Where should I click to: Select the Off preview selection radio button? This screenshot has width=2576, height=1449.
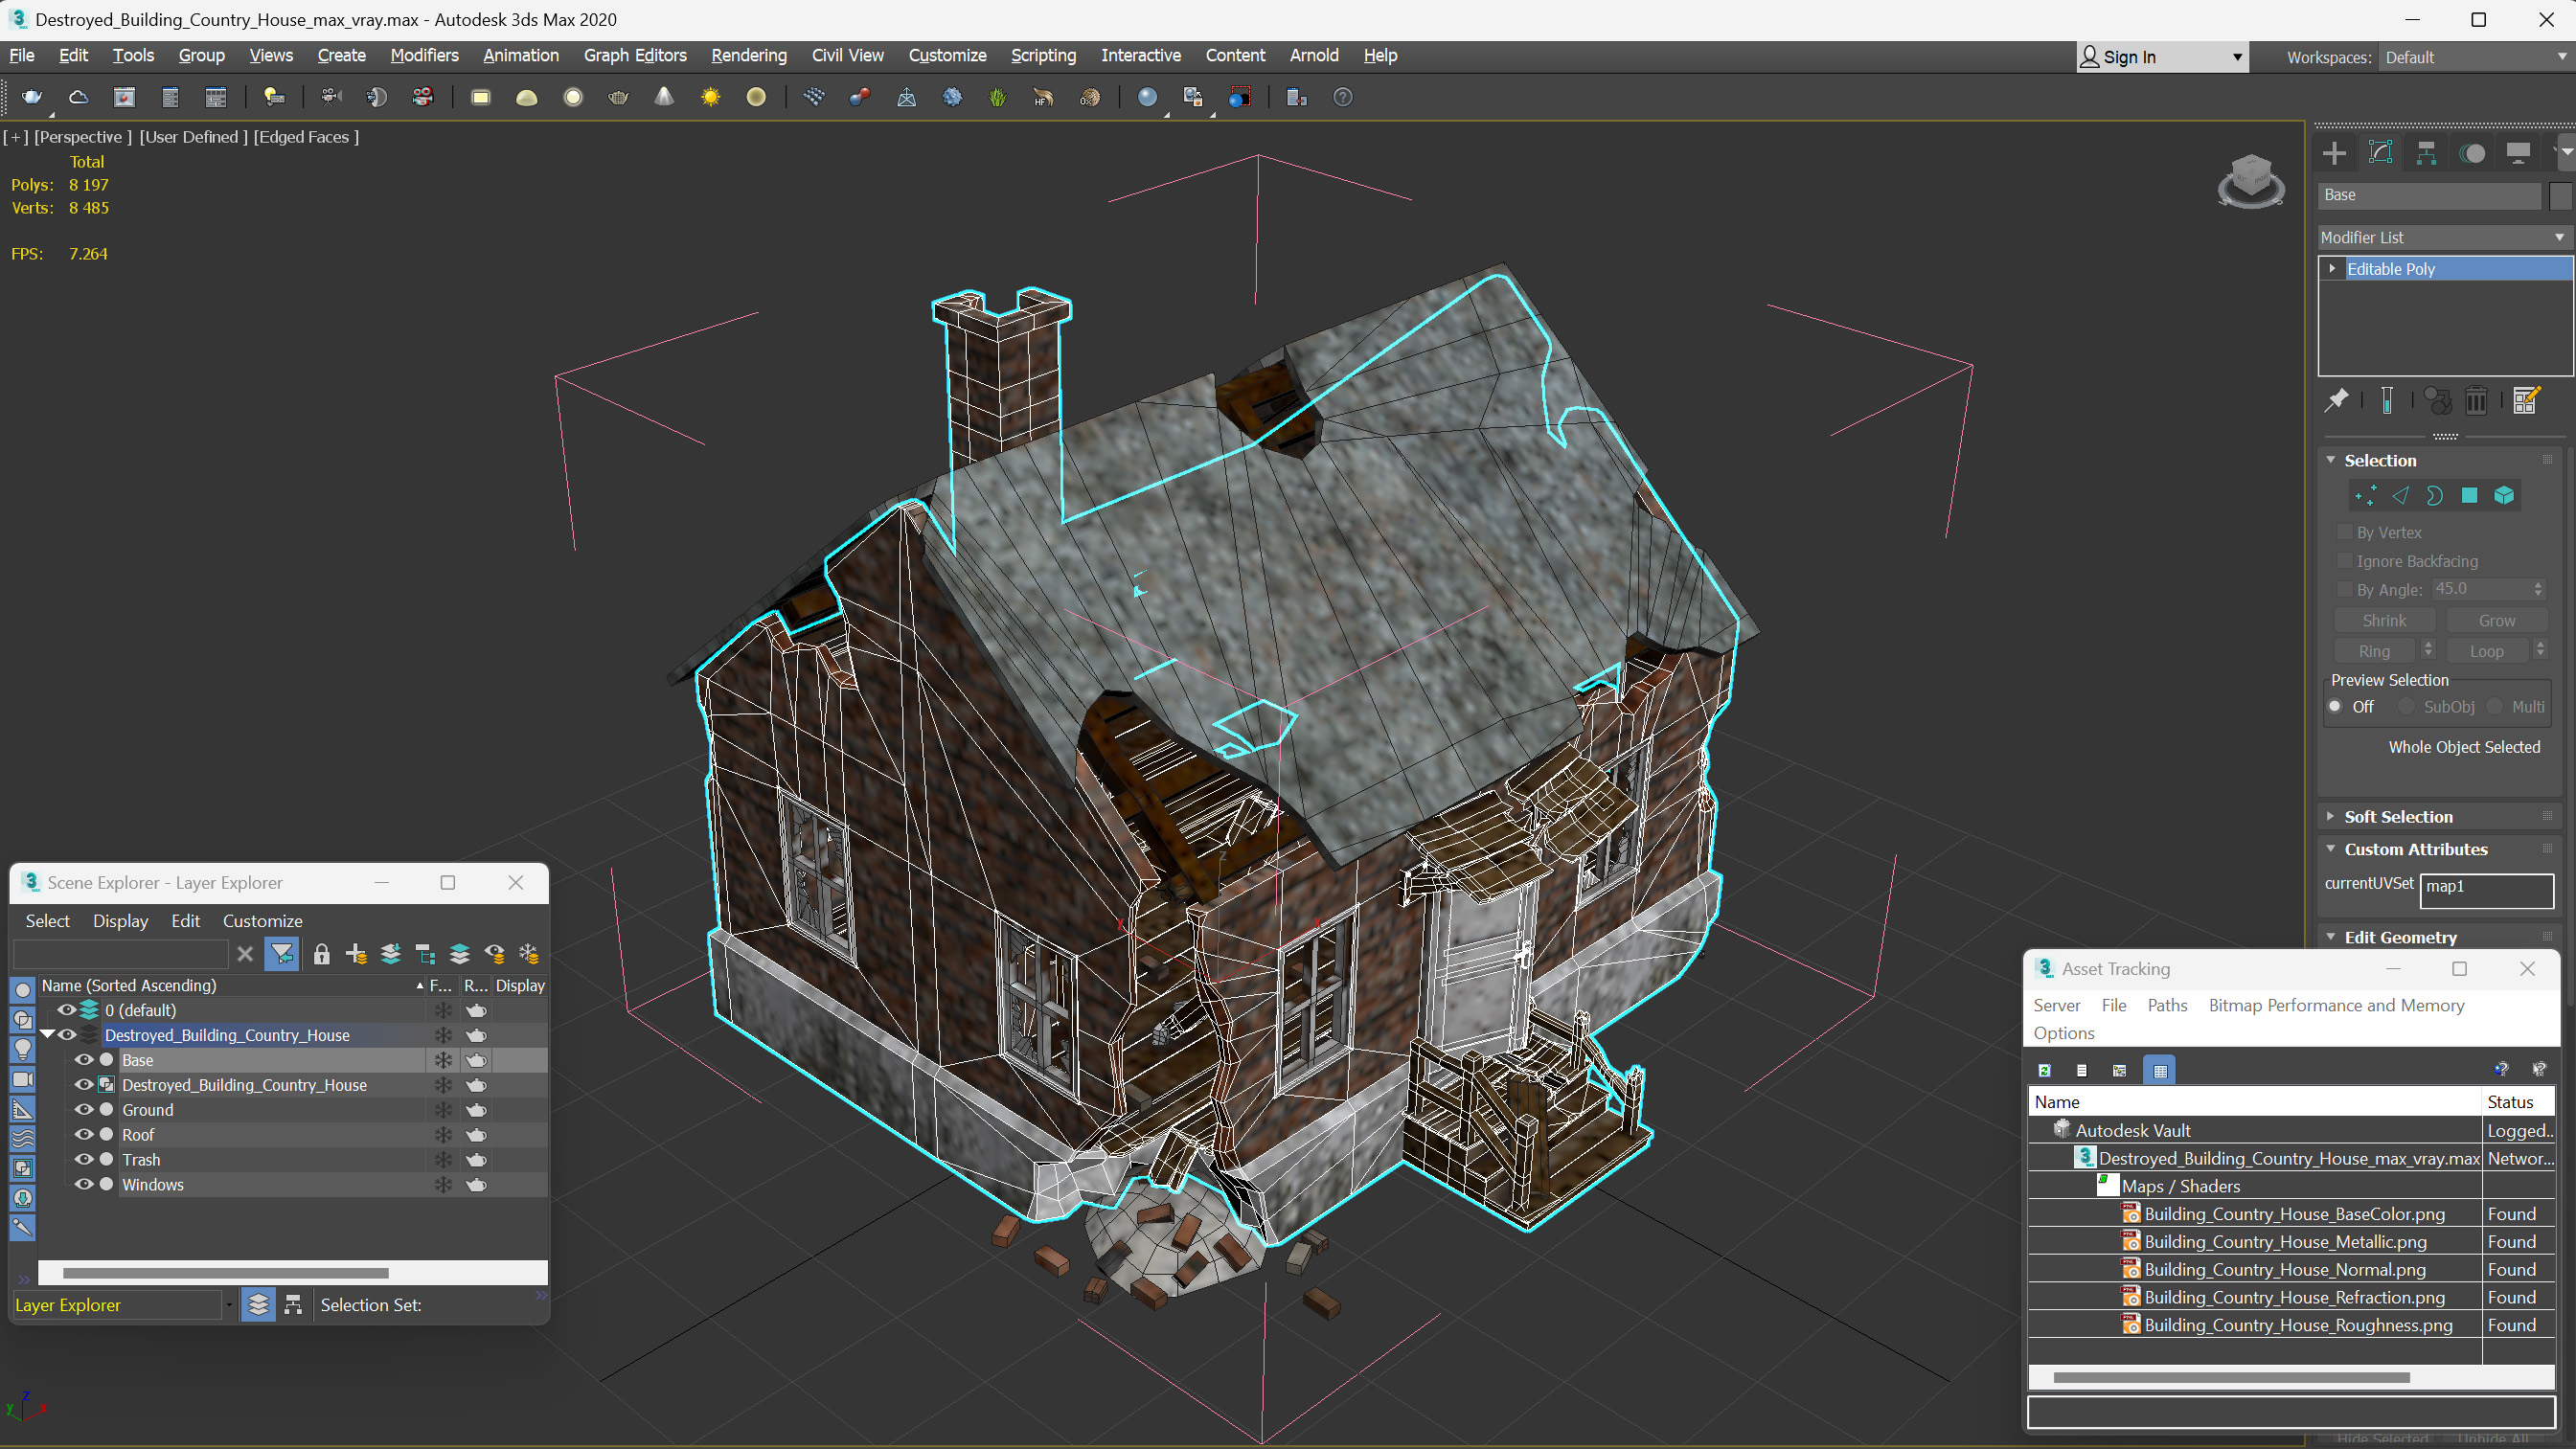[x=2336, y=706]
